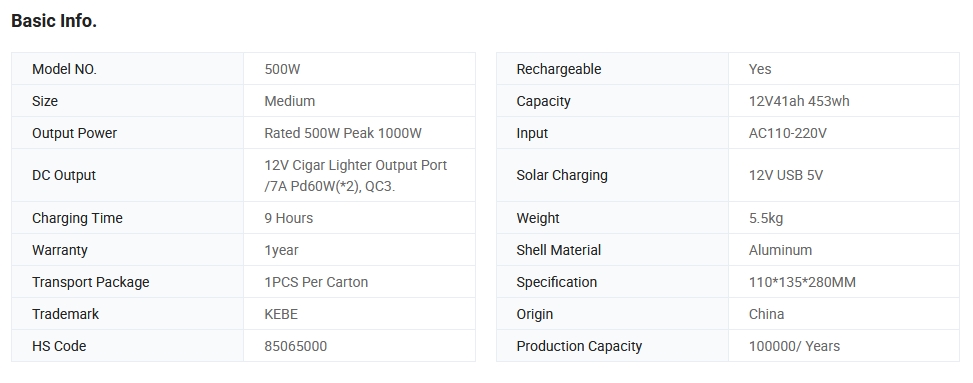
Task: Click the 500W model value
Action: [x=282, y=69]
